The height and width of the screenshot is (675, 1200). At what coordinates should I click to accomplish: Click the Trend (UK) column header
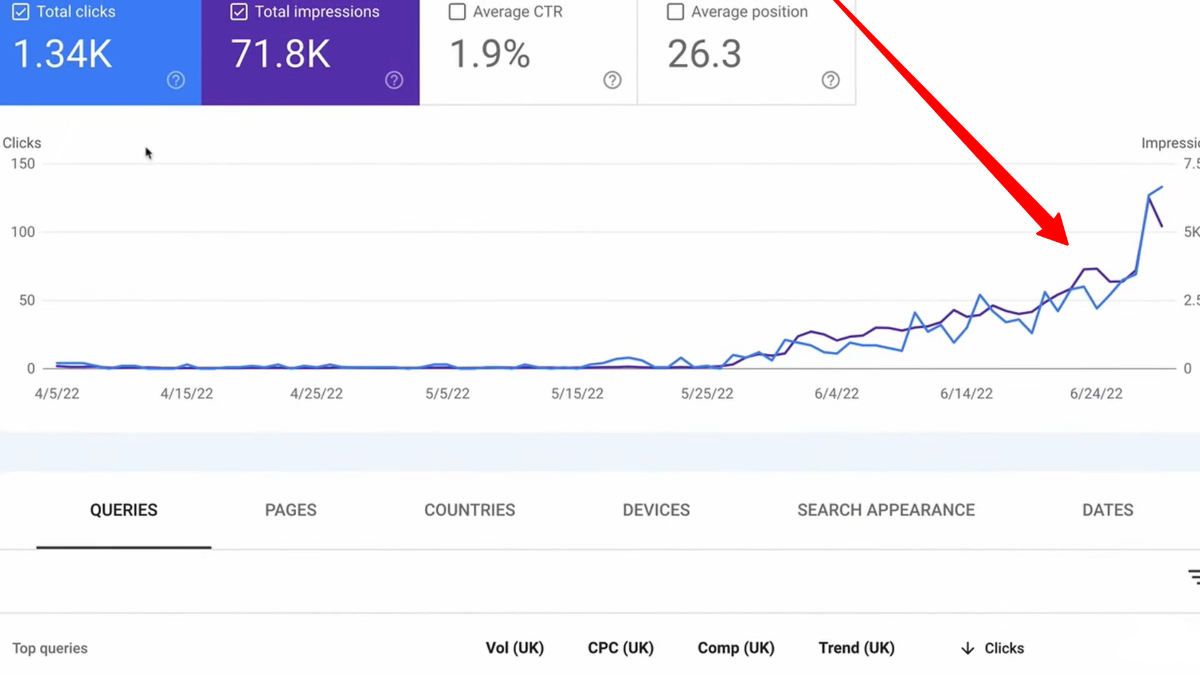click(857, 648)
